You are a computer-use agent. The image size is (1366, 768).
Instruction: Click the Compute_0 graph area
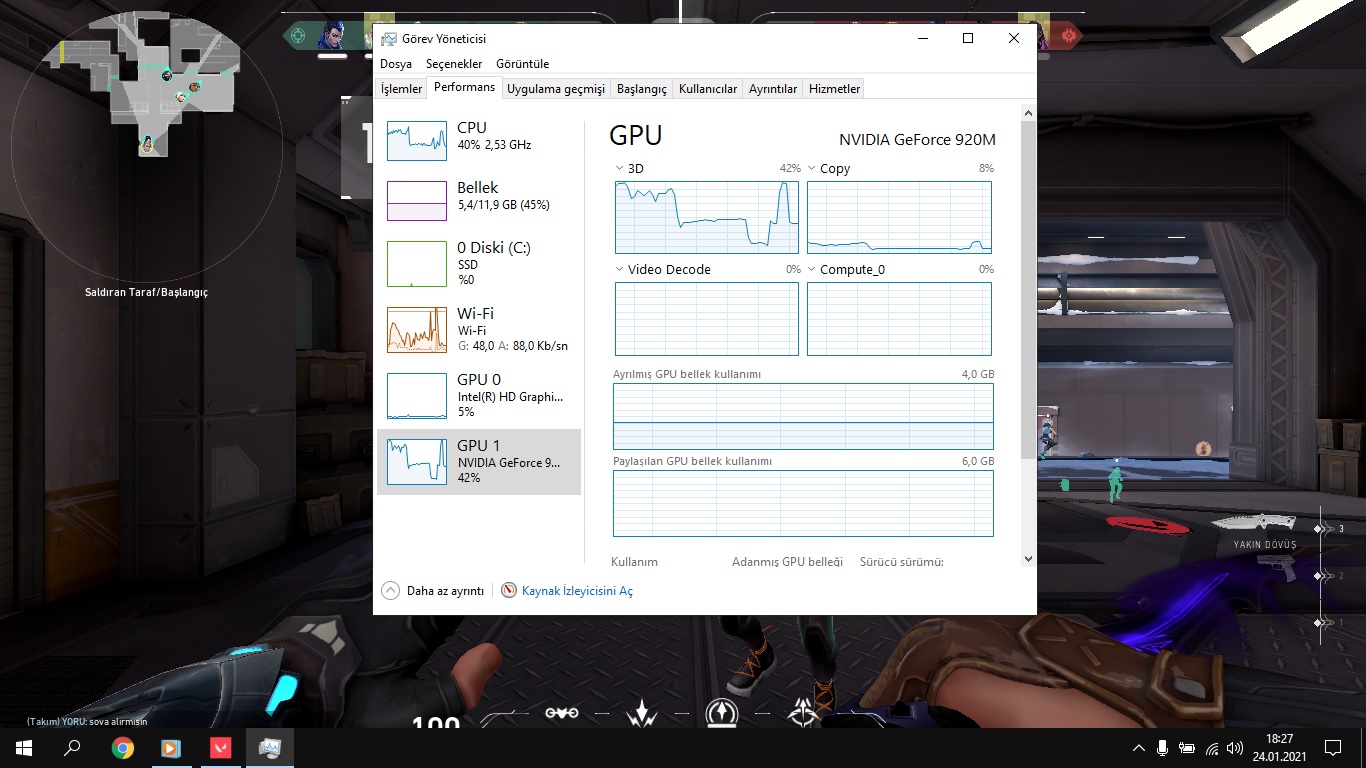tap(899, 319)
